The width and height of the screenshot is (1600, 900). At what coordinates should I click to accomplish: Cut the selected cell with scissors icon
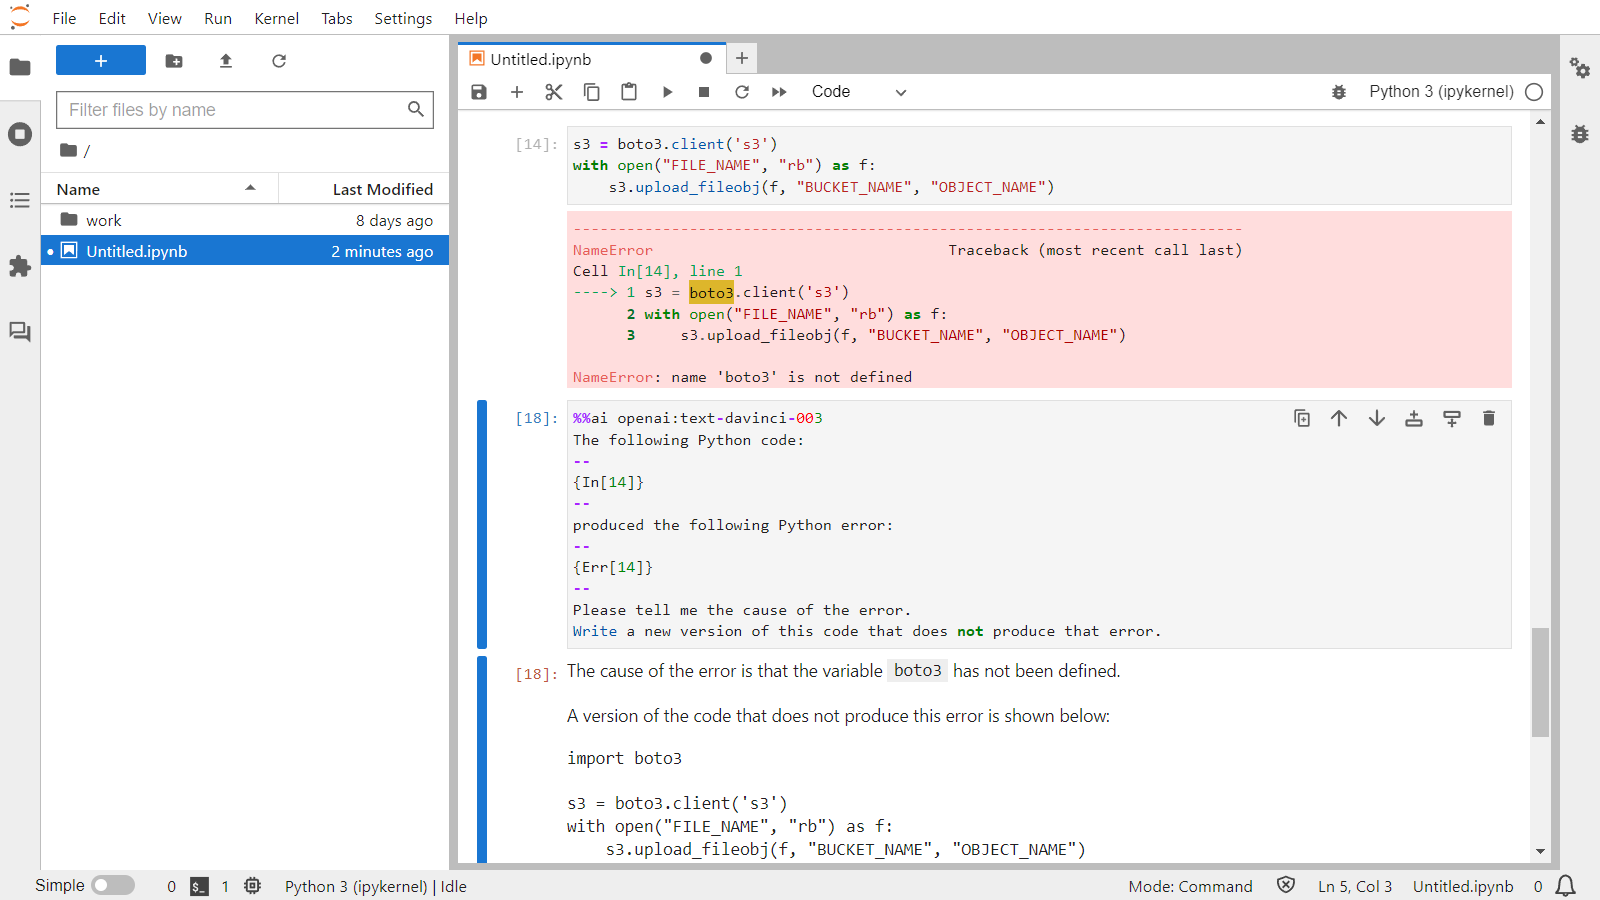tap(553, 91)
